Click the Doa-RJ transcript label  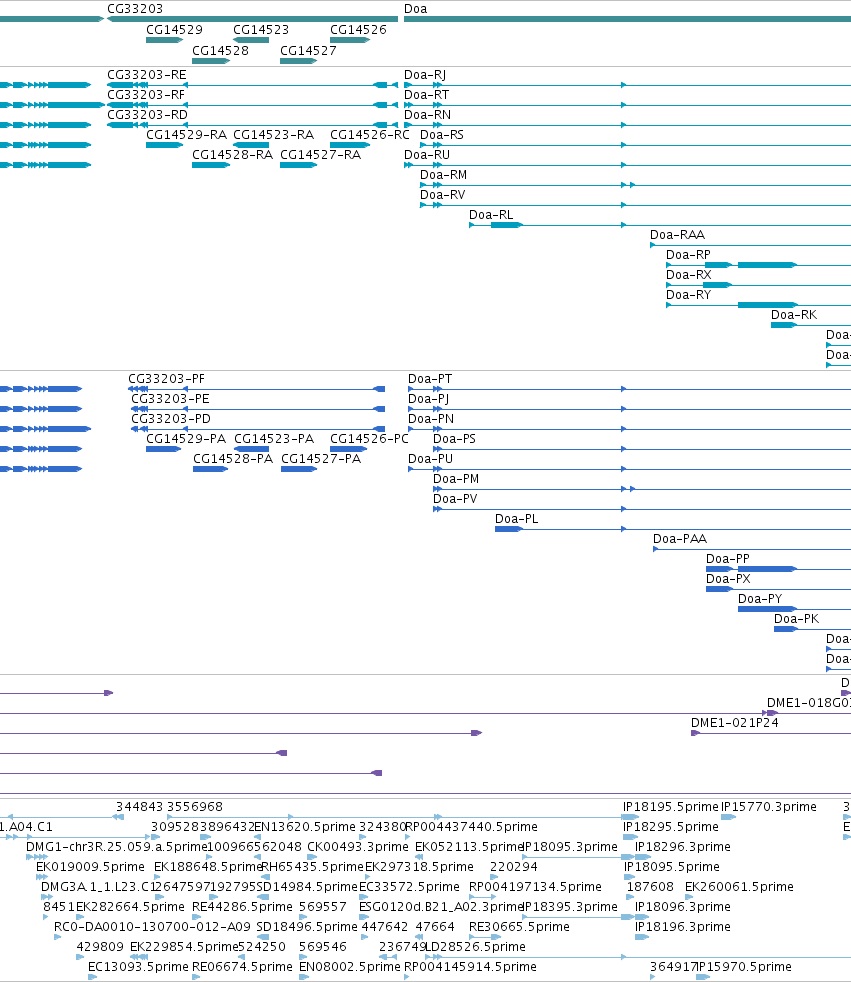(425, 75)
